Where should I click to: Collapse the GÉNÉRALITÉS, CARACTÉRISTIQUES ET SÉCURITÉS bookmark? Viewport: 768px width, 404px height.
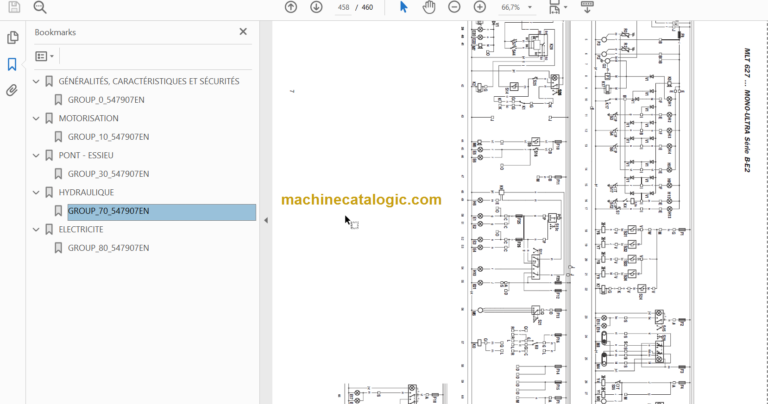pyautogui.click(x=36, y=81)
